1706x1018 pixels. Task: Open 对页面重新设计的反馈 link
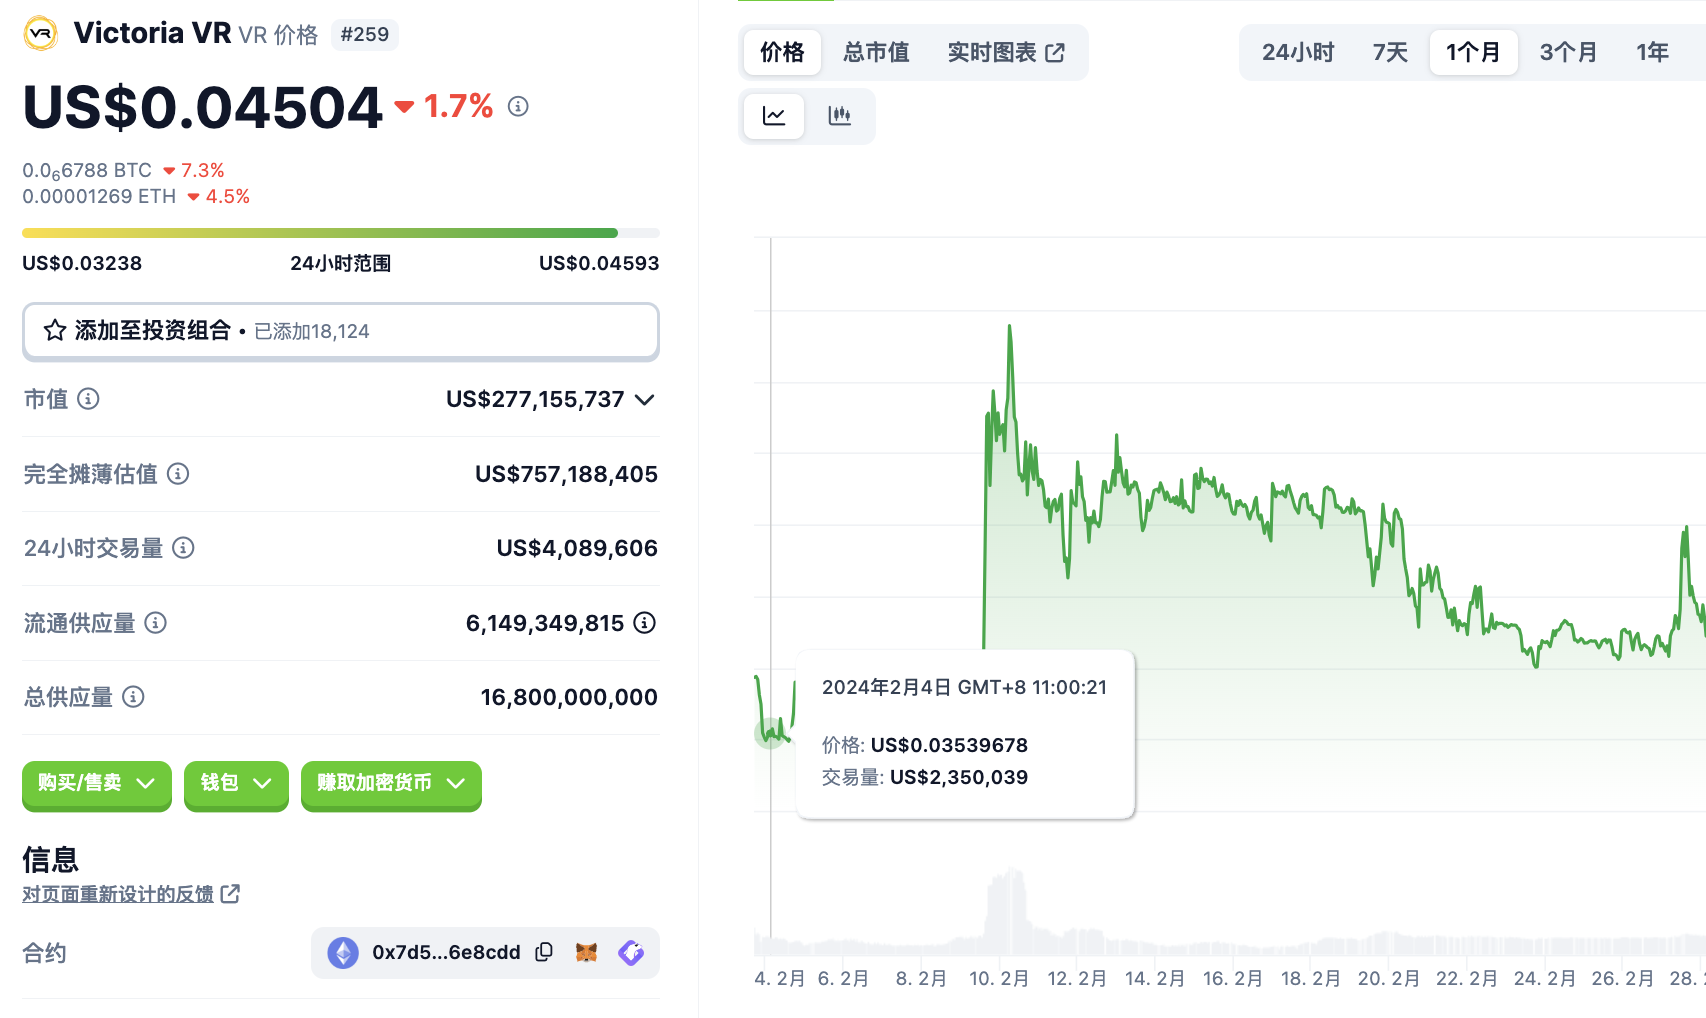118,894
